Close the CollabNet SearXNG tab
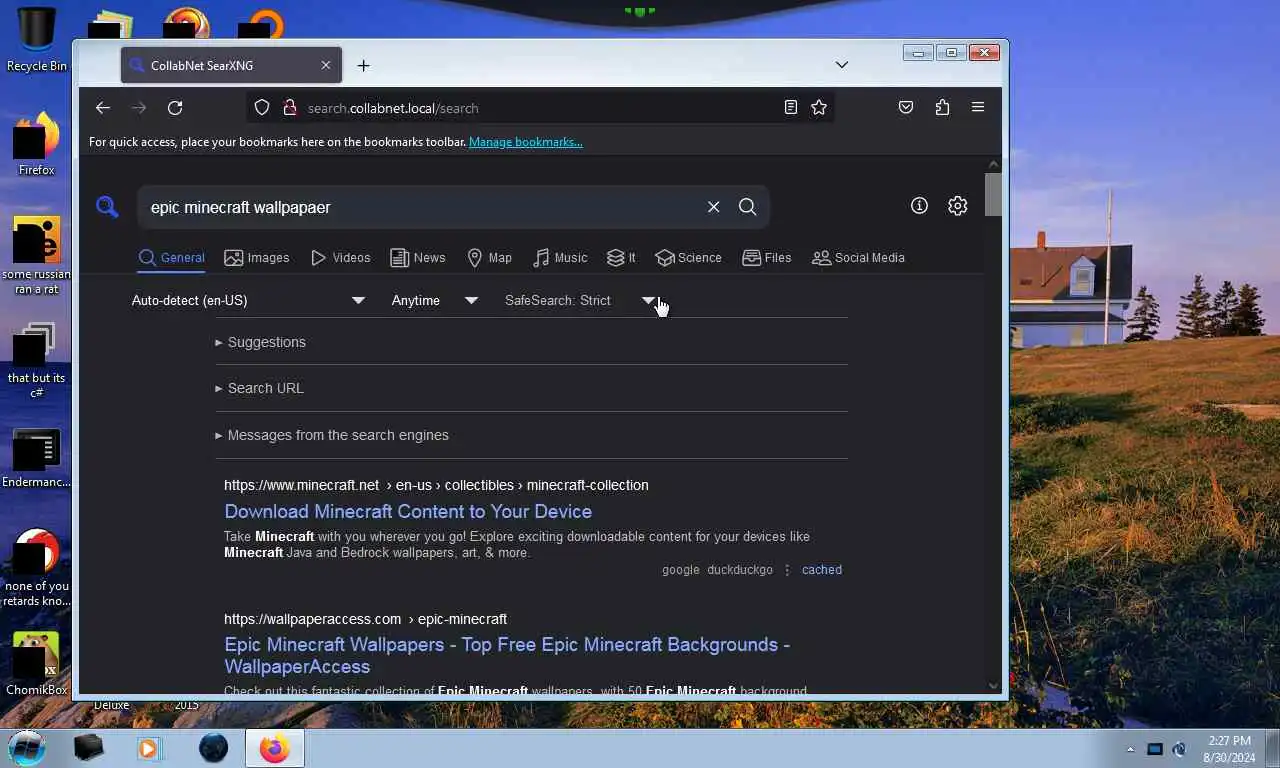 (325, 65)
